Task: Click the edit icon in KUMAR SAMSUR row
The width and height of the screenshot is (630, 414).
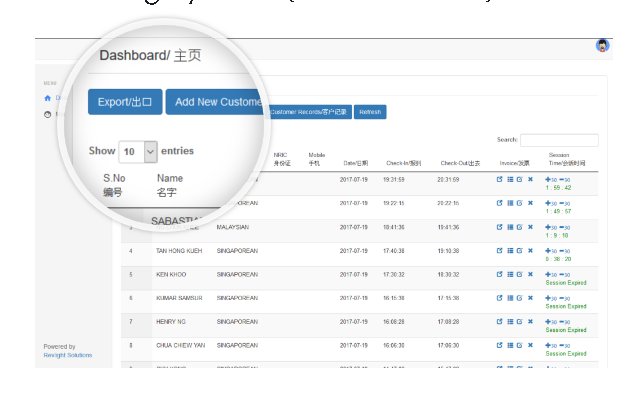Action: click(520, 298)
